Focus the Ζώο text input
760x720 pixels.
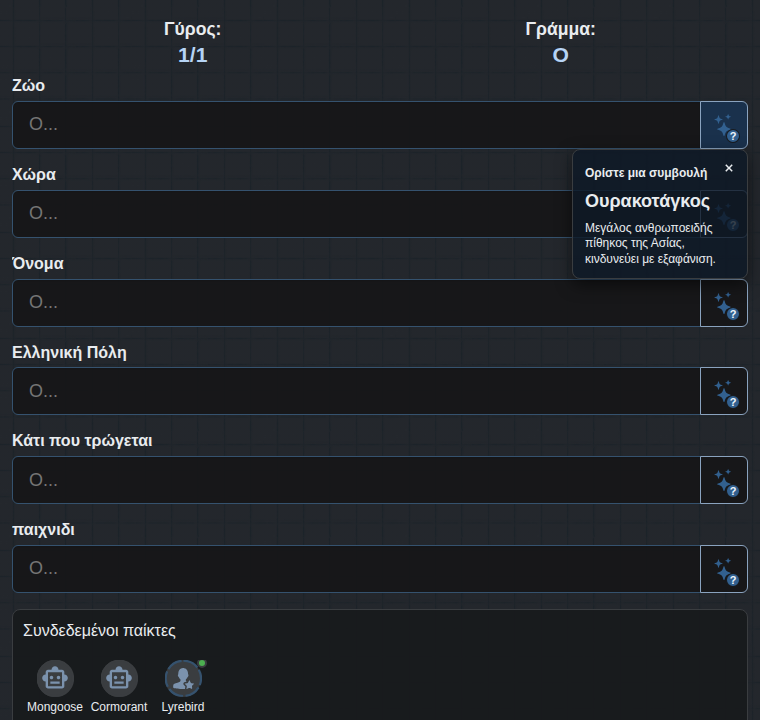(356, 125)
